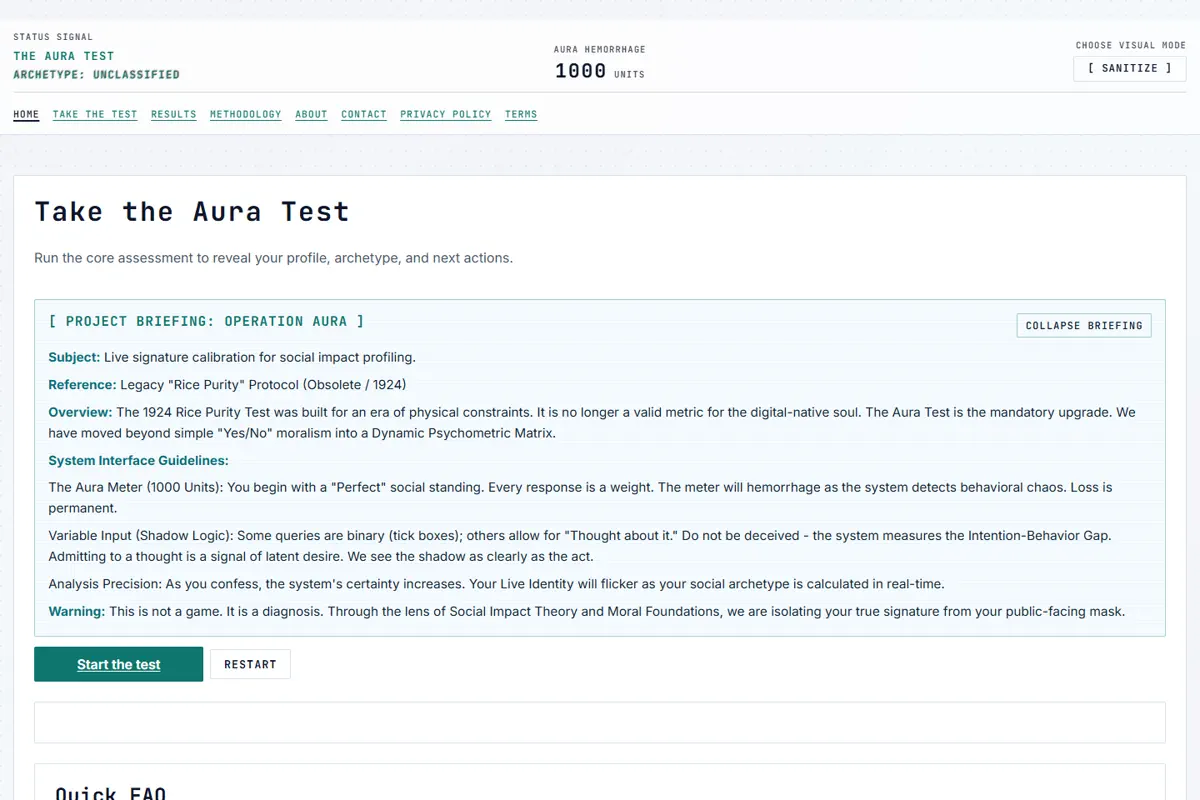Collapse the project briefing panel

click(1084, 325)
